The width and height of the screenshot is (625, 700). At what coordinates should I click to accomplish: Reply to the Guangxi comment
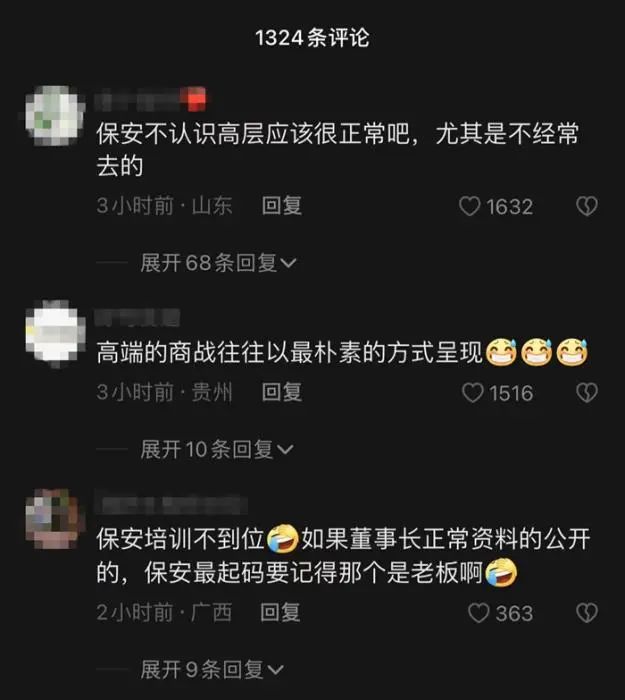tap(280, 612)
